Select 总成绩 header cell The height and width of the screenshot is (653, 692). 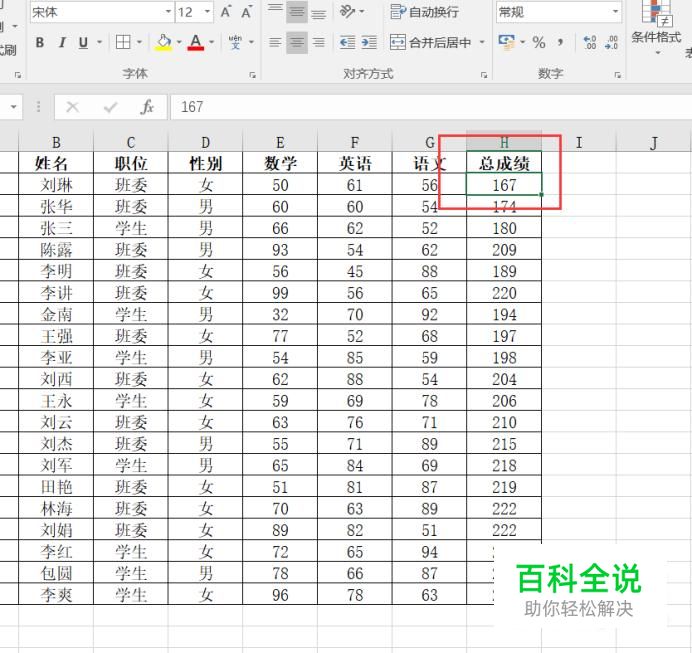click(504, 163)
